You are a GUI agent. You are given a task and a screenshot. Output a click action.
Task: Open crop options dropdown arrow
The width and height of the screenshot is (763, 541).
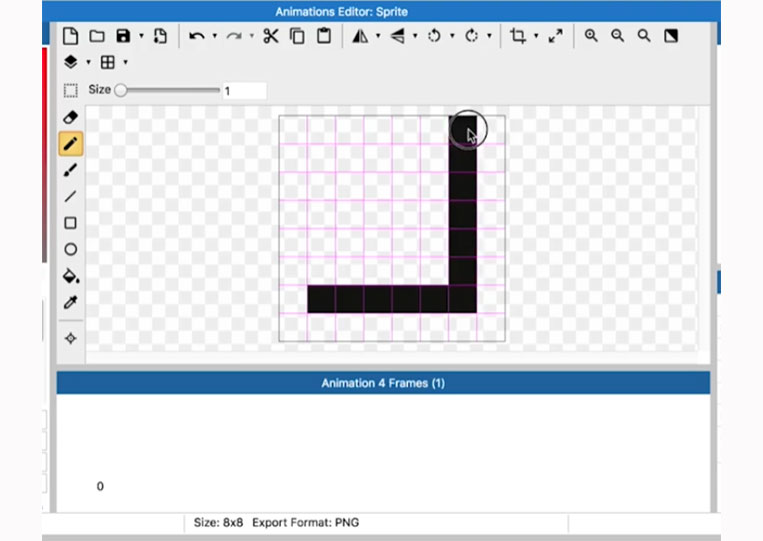(x=536, y=36)
